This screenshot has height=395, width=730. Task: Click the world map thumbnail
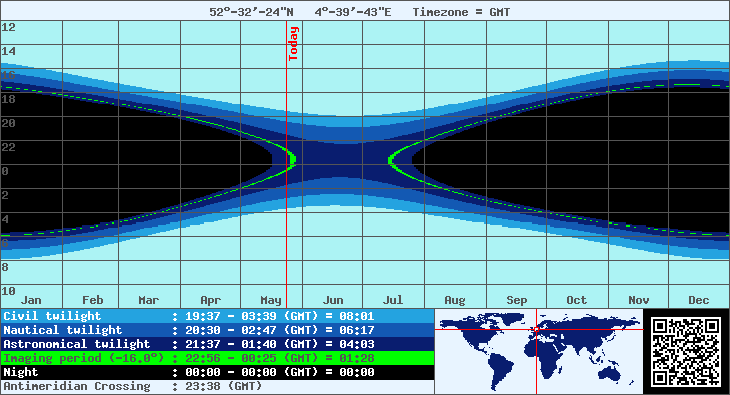tap(539, 352)
